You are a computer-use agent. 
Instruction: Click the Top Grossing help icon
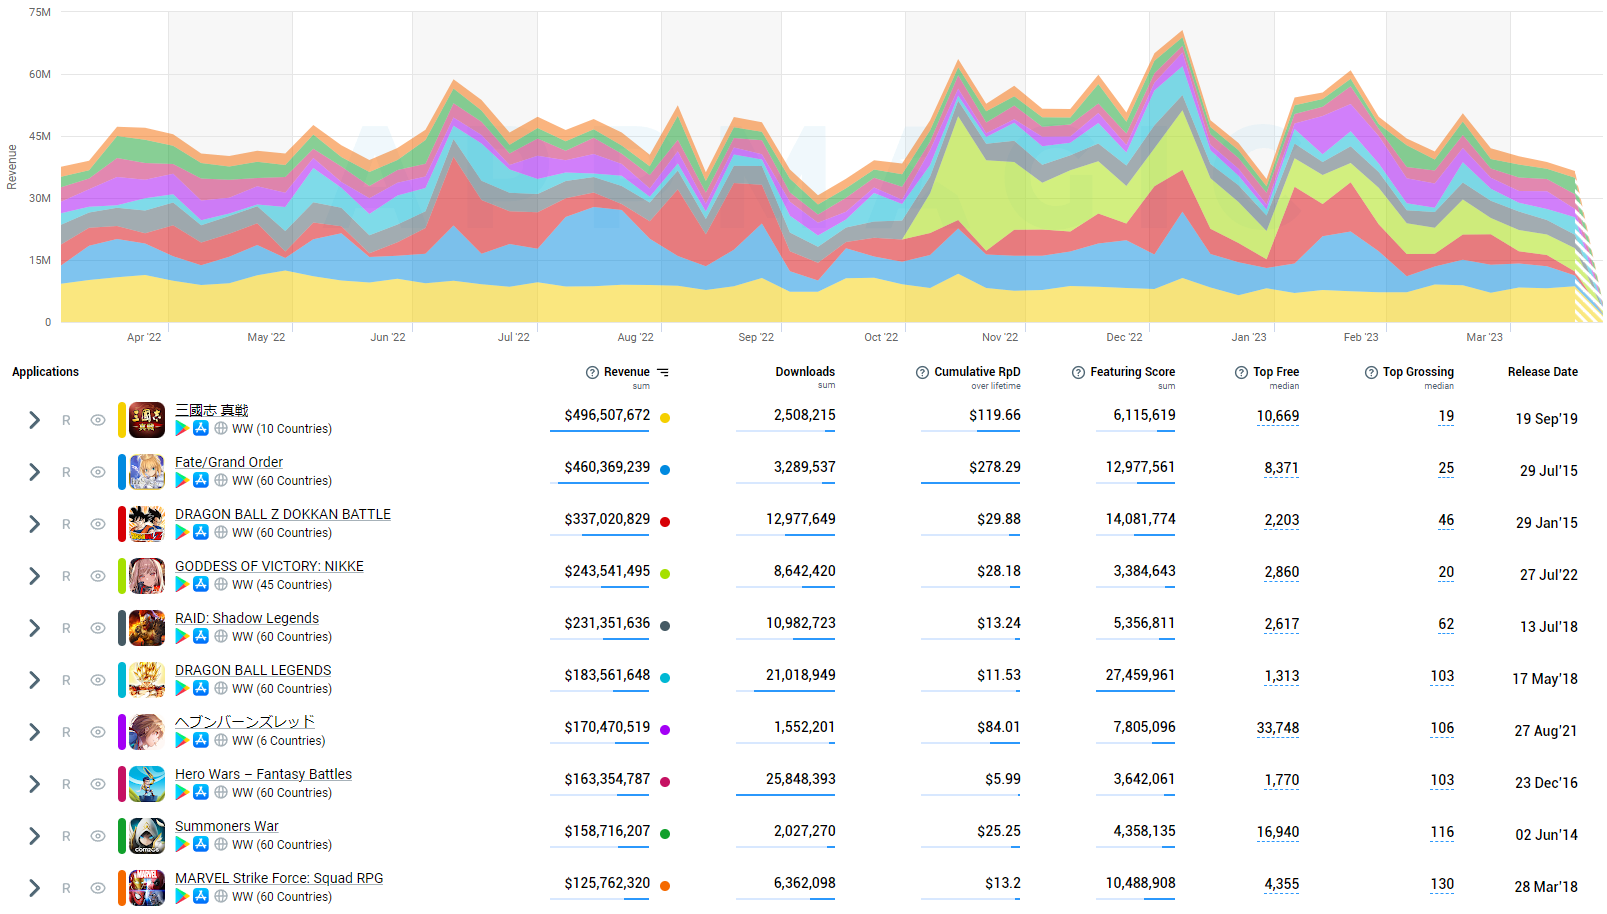(1371, 372)
